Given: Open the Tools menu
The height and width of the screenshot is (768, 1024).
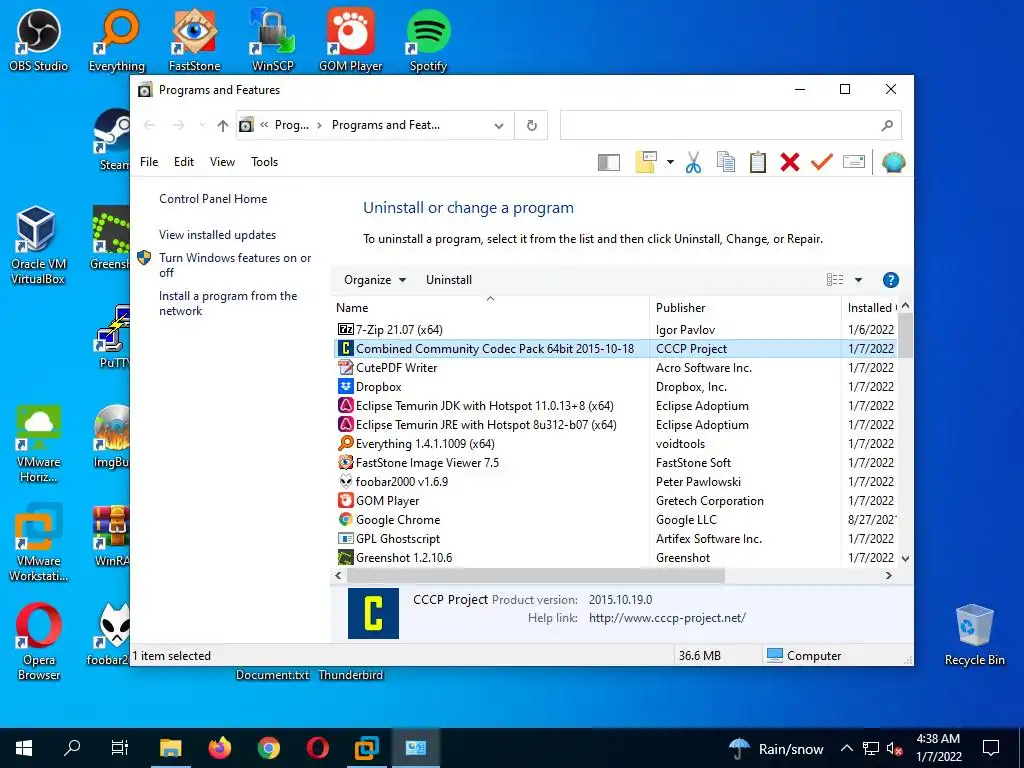Looking at the screenshot, I should (264, 161).
